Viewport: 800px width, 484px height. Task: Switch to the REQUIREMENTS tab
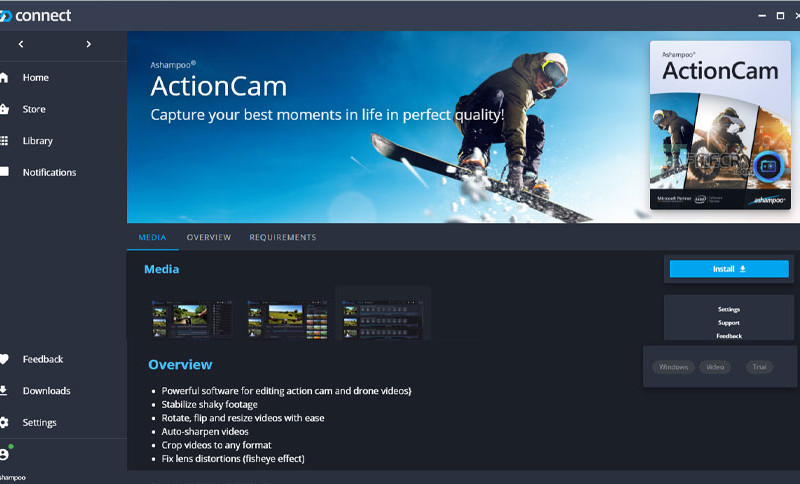283,237
